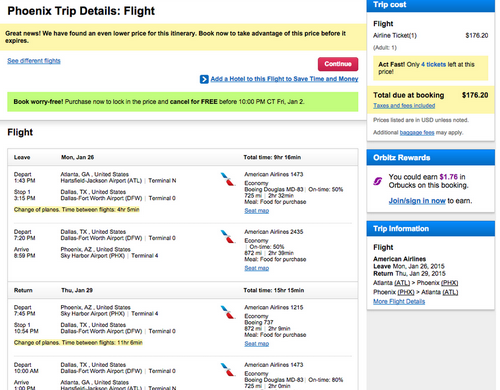Click the Trip cost panel header
The image size is (500, 390).
[x=431, y=5]
